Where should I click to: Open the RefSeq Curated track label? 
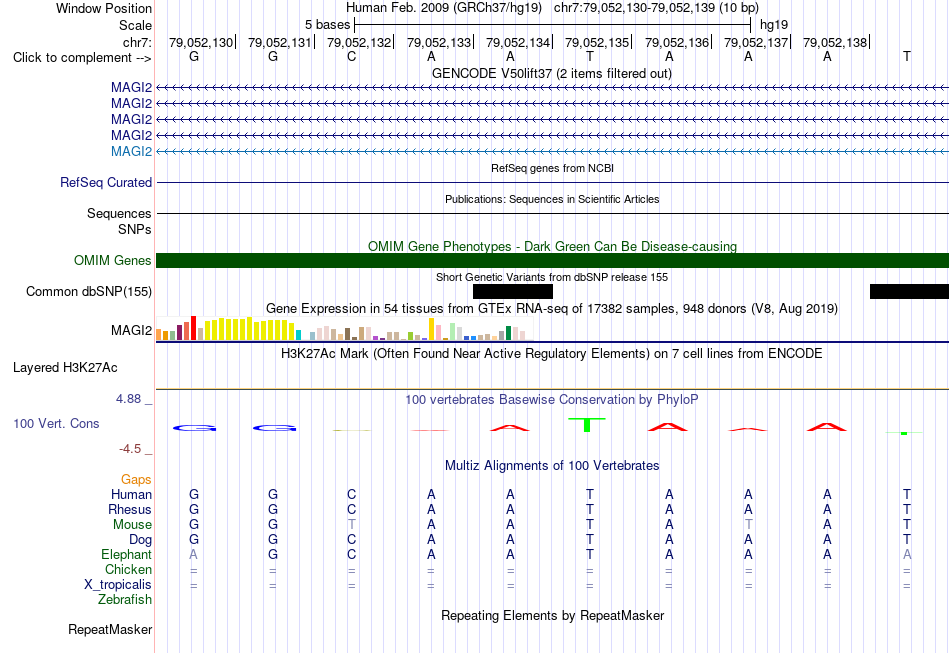pyautogui.click(x=106, y=182)
